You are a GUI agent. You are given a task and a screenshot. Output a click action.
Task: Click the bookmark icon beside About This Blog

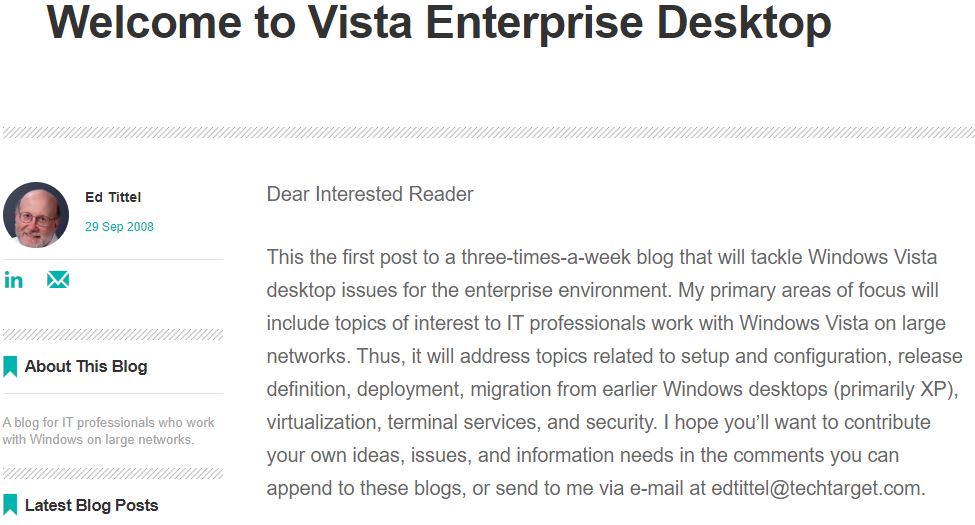(10, 367)
